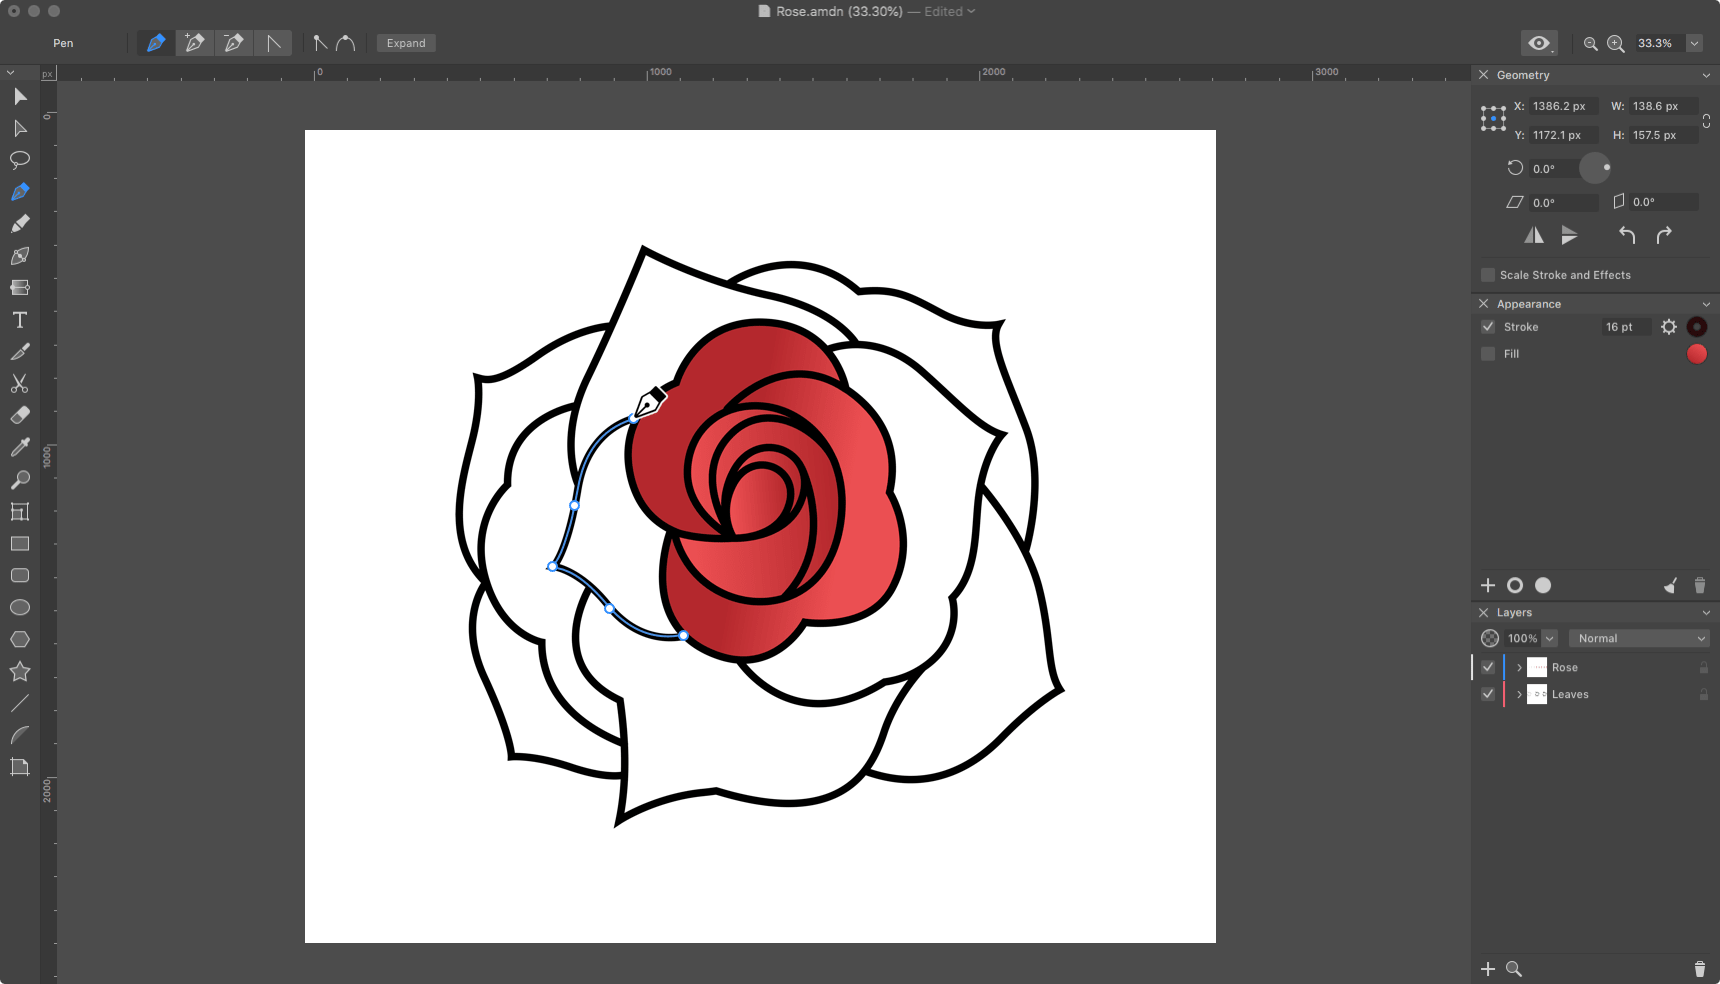
Task: Pick the Eyedropper tool
Action: 19,448
